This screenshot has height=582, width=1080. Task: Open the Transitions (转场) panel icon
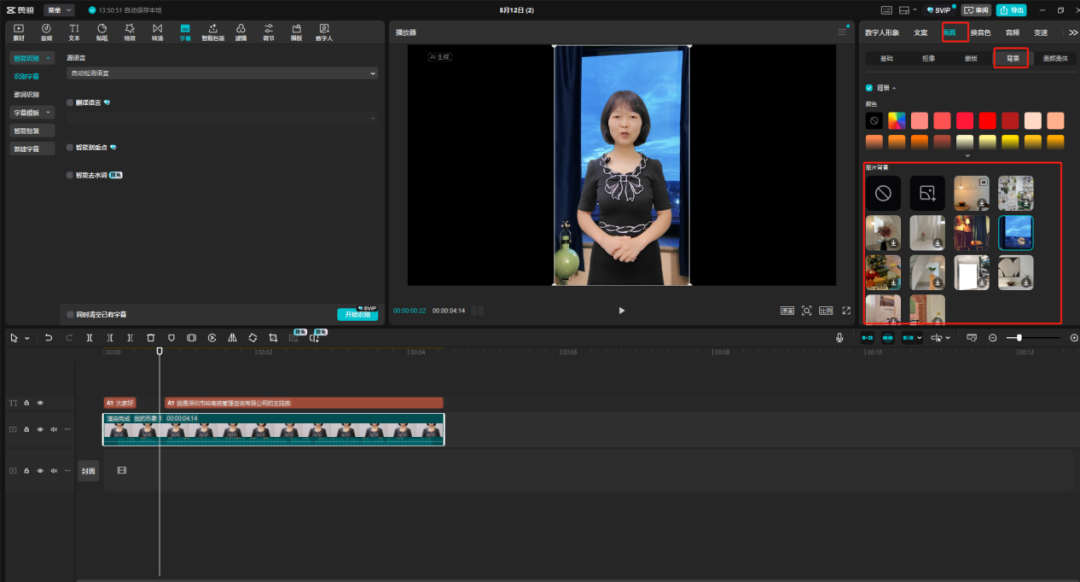click(157, 30)
